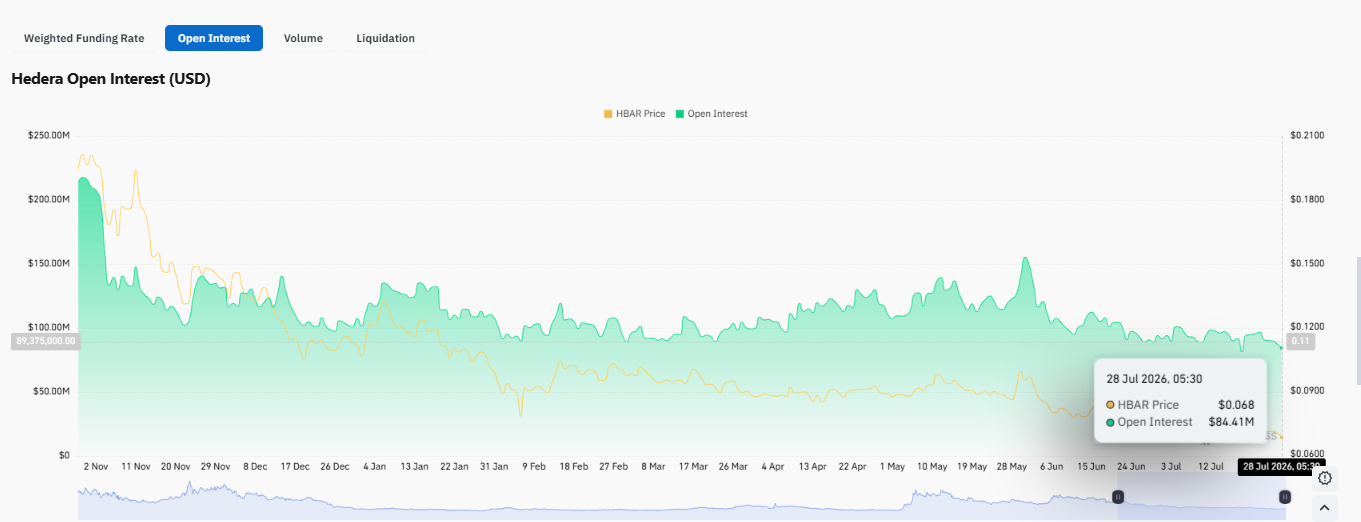Click the 0.11 right axis marker

click(x=1300, y=341)
